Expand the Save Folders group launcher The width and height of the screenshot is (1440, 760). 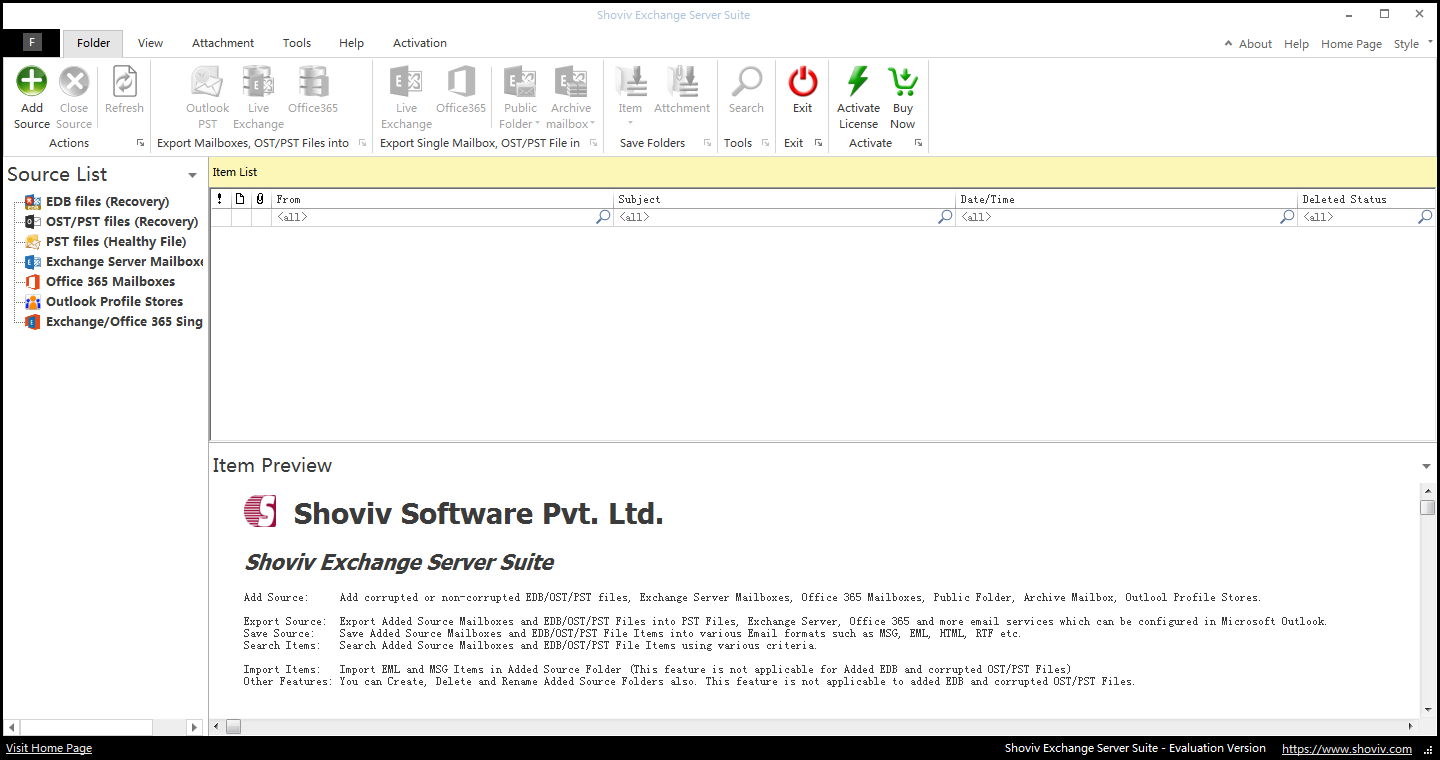pyautogui.click(x=707, y=143)
